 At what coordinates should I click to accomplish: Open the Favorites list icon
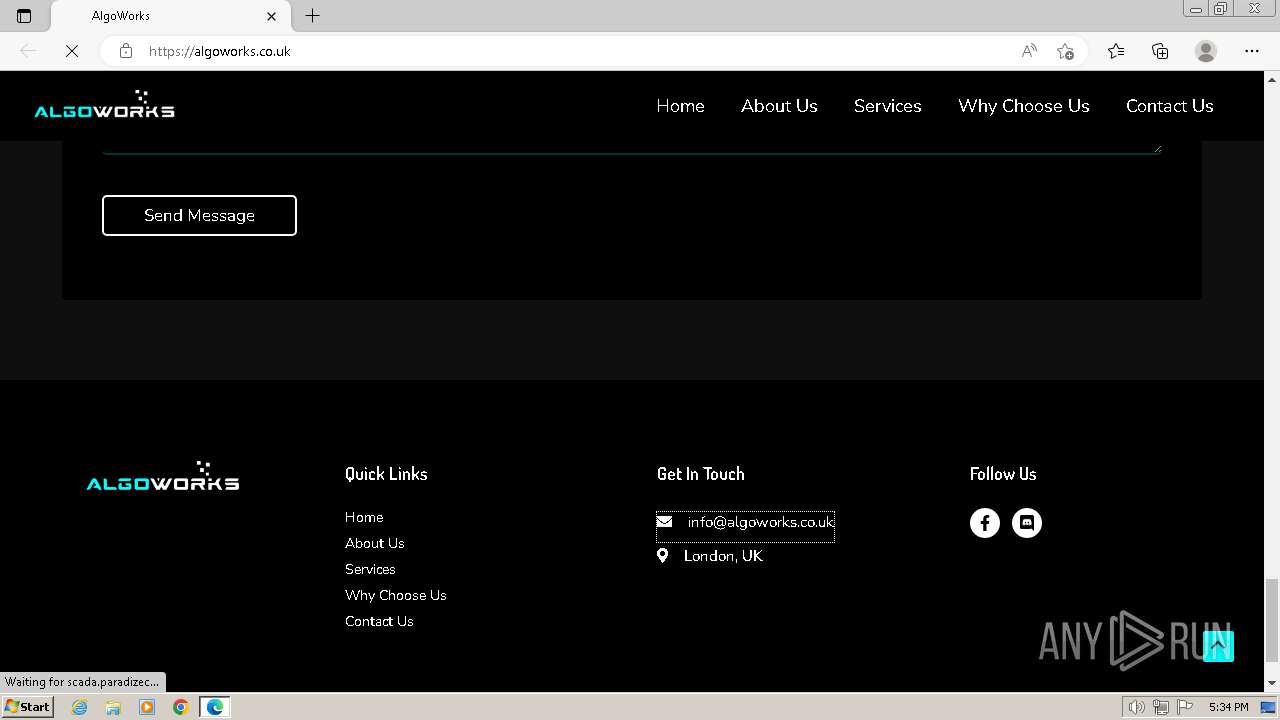coord(1116,51)
